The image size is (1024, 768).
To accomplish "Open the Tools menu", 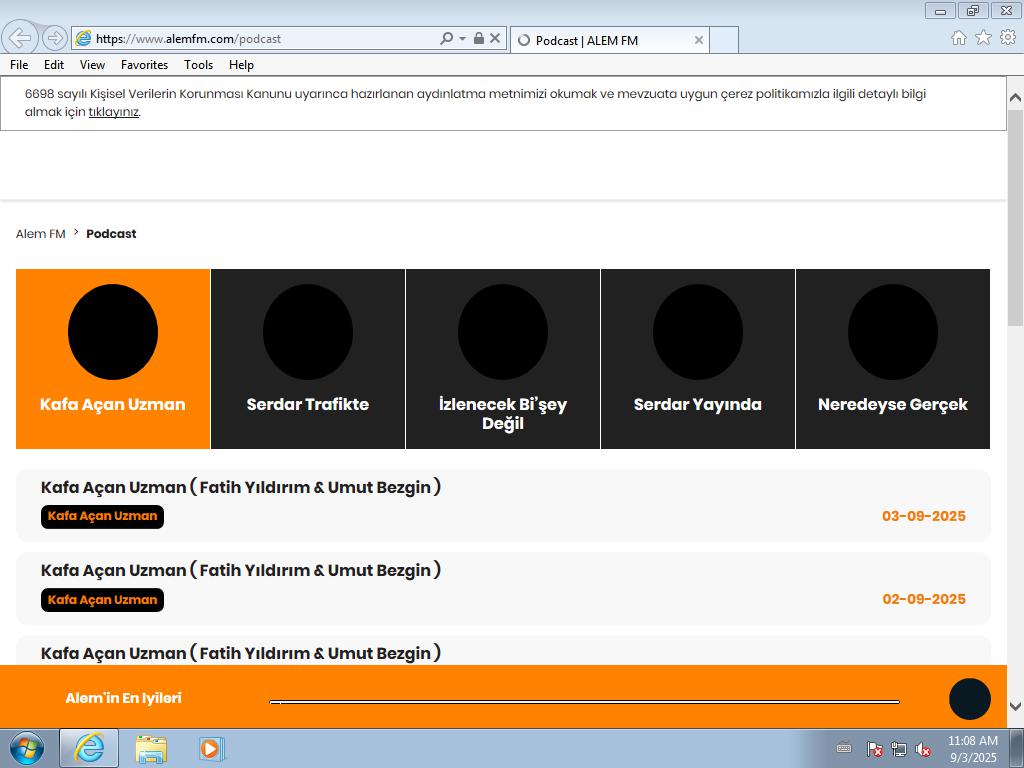I will pos(198,65).
